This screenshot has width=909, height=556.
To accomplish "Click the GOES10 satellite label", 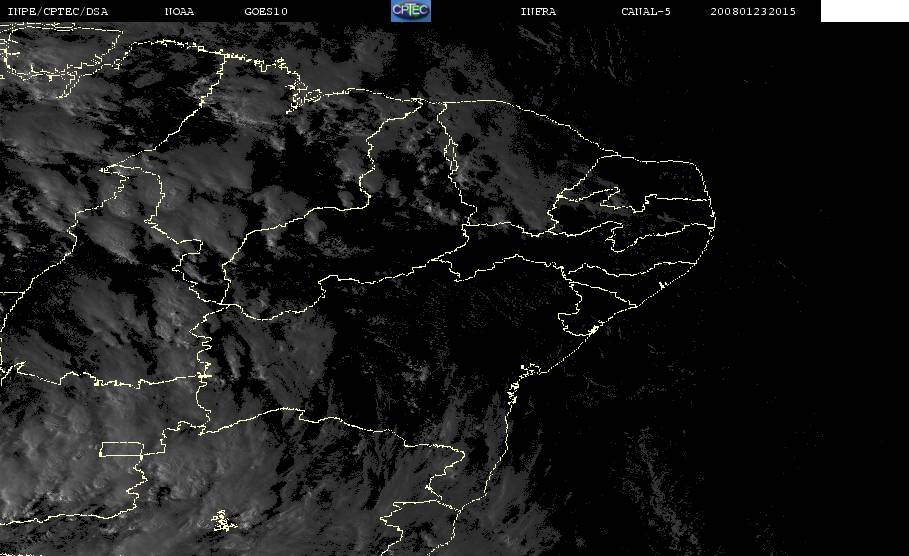I will pos(266,11).
